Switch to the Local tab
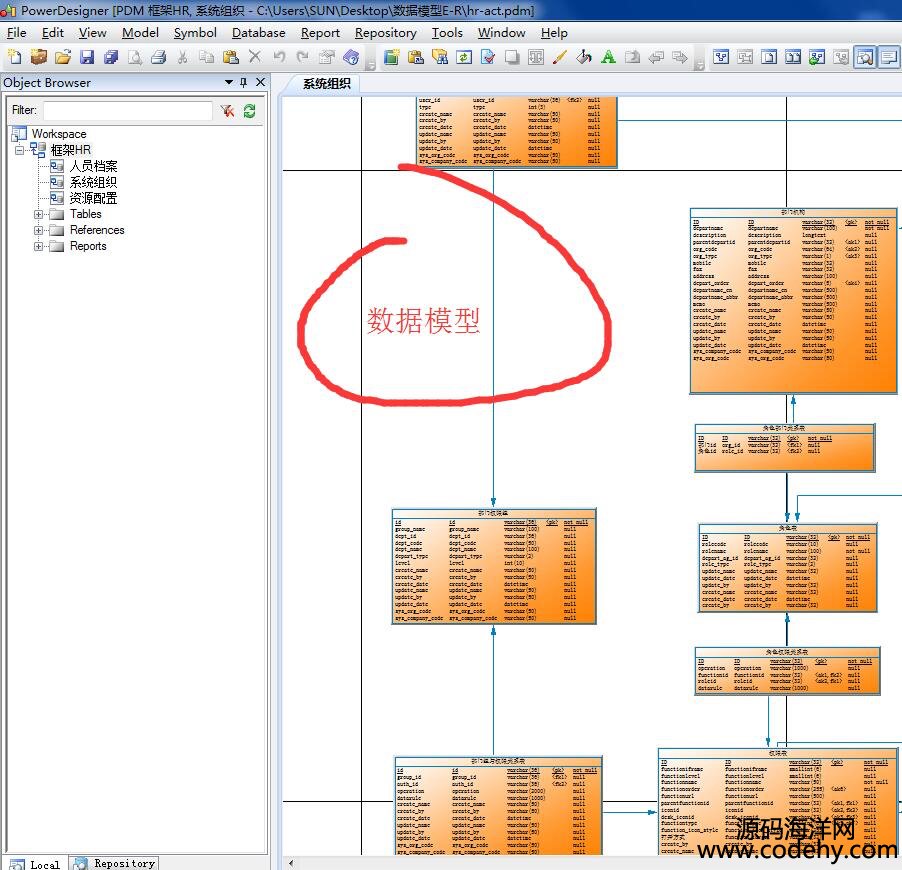This screenshot has height=870, width=902. 35,864
